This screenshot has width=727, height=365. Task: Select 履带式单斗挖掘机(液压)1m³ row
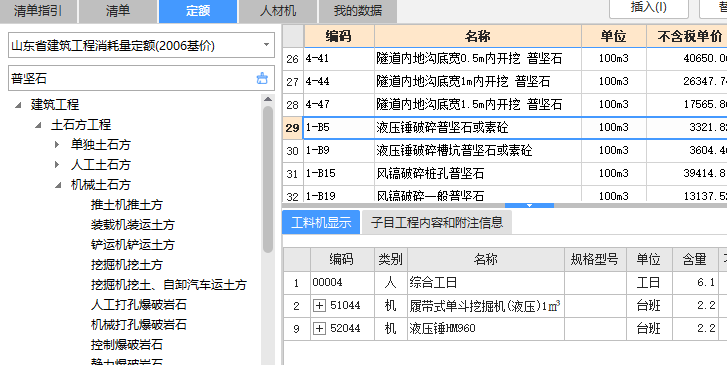pyautogui.click(x=485, y=306)
